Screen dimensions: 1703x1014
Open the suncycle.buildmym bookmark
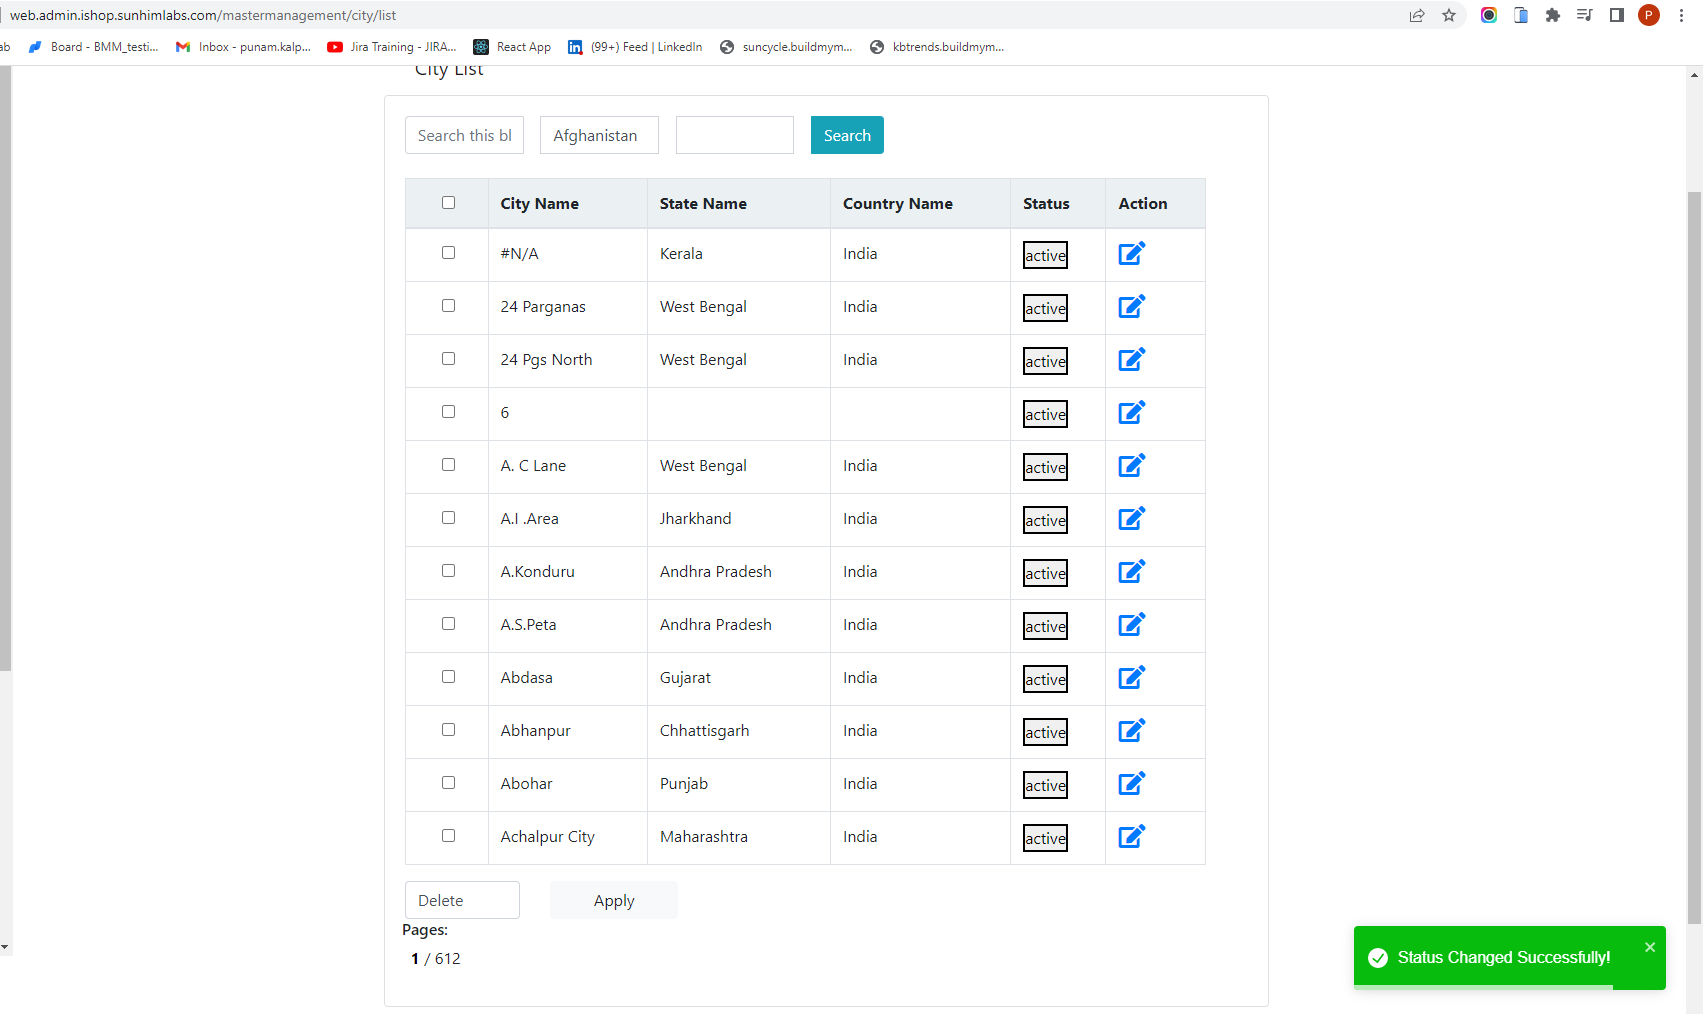pos(786,47)
